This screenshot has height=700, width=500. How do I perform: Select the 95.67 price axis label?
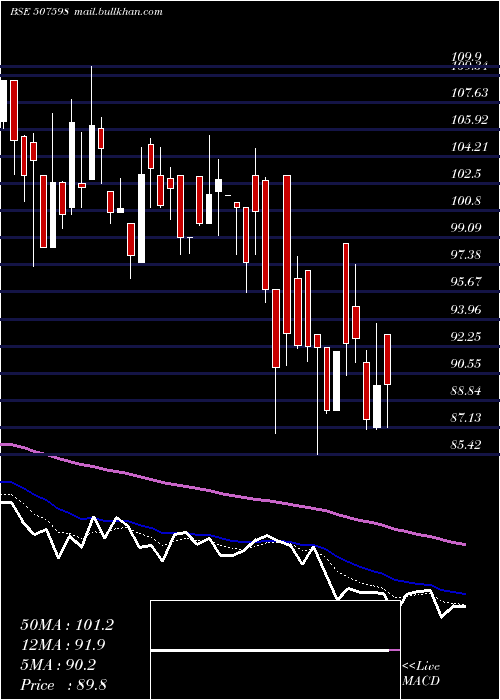point(467,282)
